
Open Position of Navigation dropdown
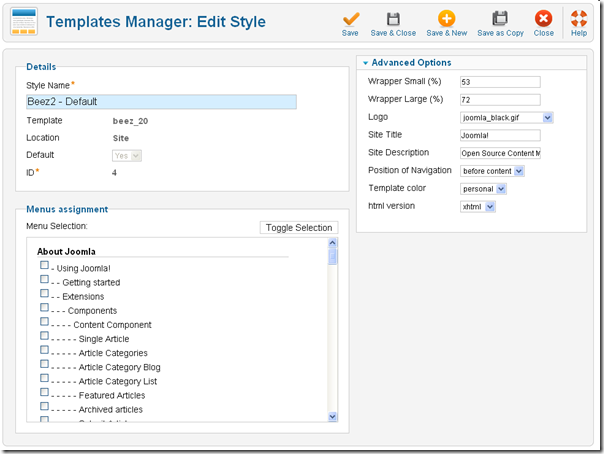pyautogui.click(x=492, y=171)
